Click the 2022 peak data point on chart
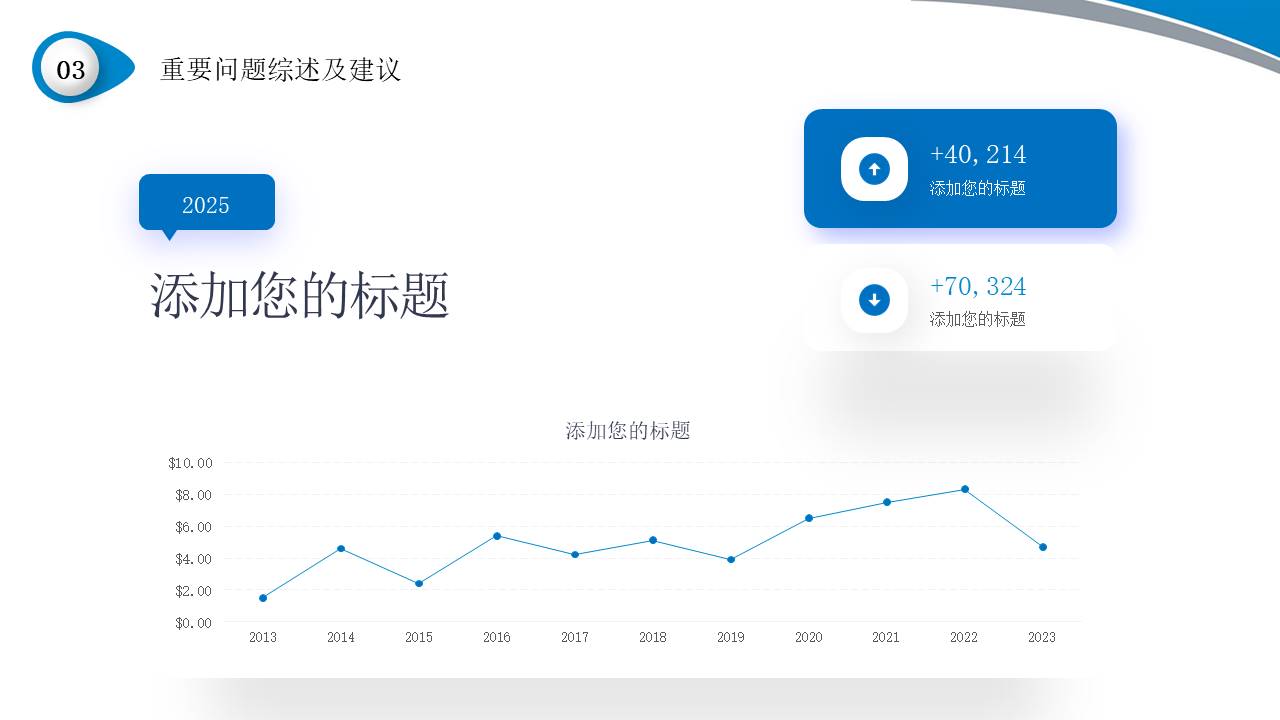This screenshot has width=1280, height=720. click(965, 489)
